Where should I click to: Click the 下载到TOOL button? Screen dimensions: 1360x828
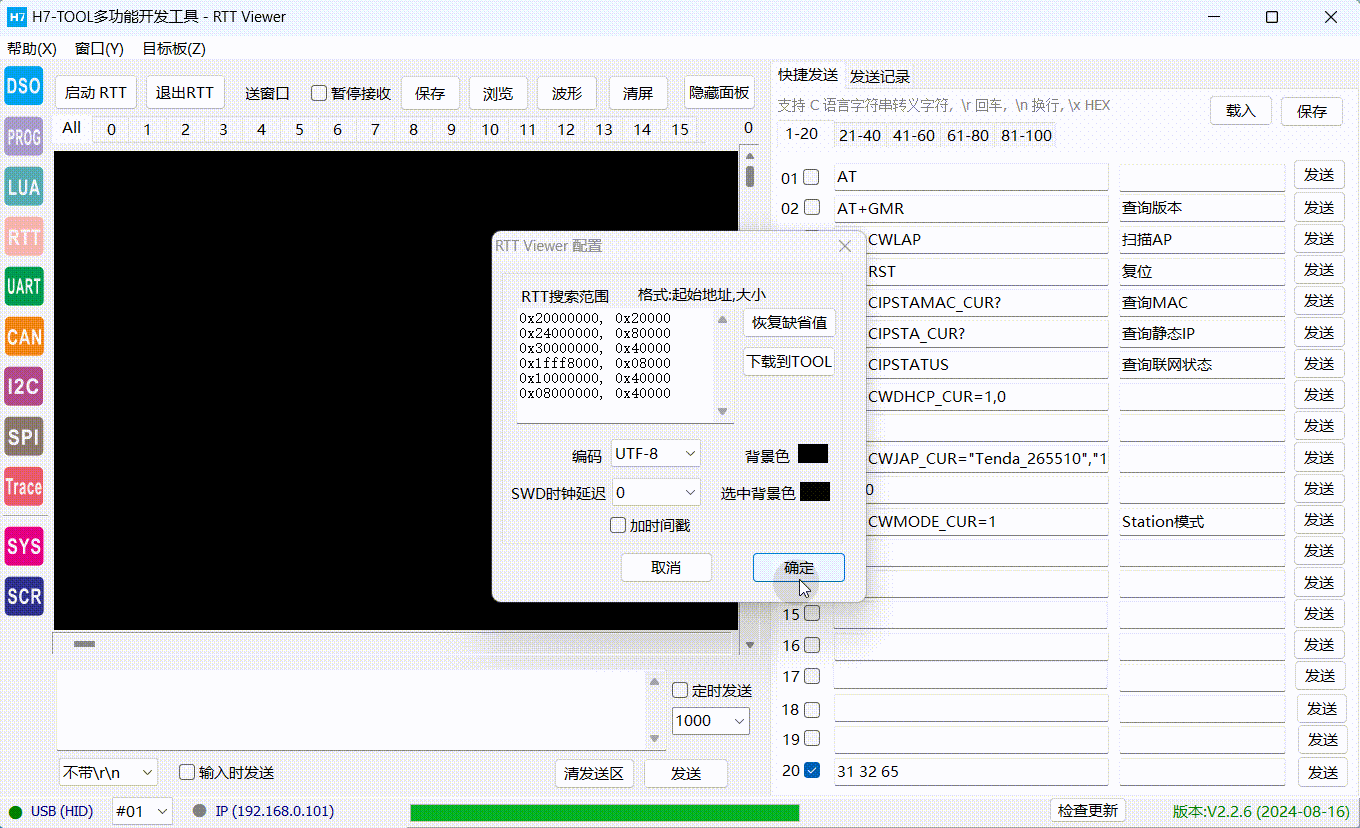click(x=789, y=362)
